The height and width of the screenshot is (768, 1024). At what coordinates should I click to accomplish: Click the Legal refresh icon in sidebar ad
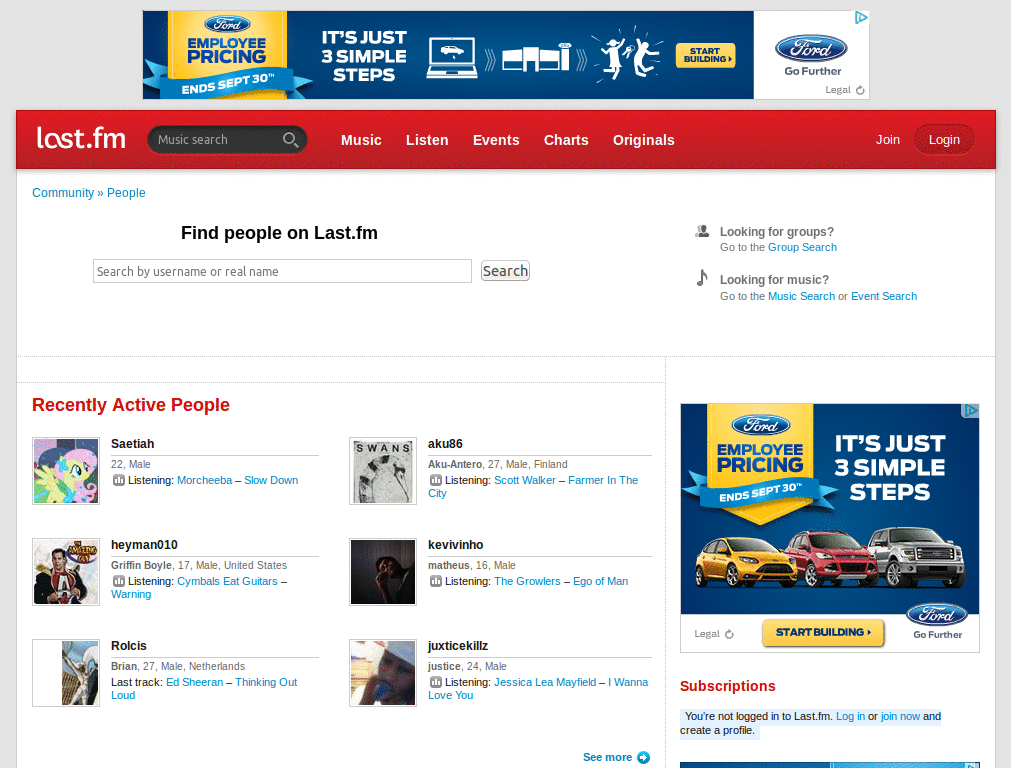(x=729, y=634)
